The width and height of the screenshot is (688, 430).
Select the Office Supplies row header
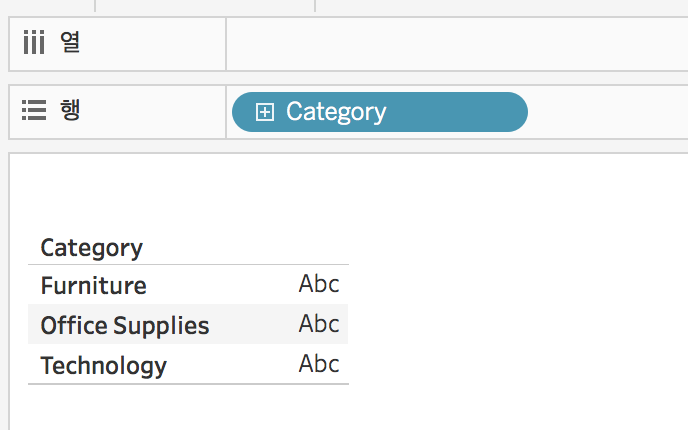(125, 326)
